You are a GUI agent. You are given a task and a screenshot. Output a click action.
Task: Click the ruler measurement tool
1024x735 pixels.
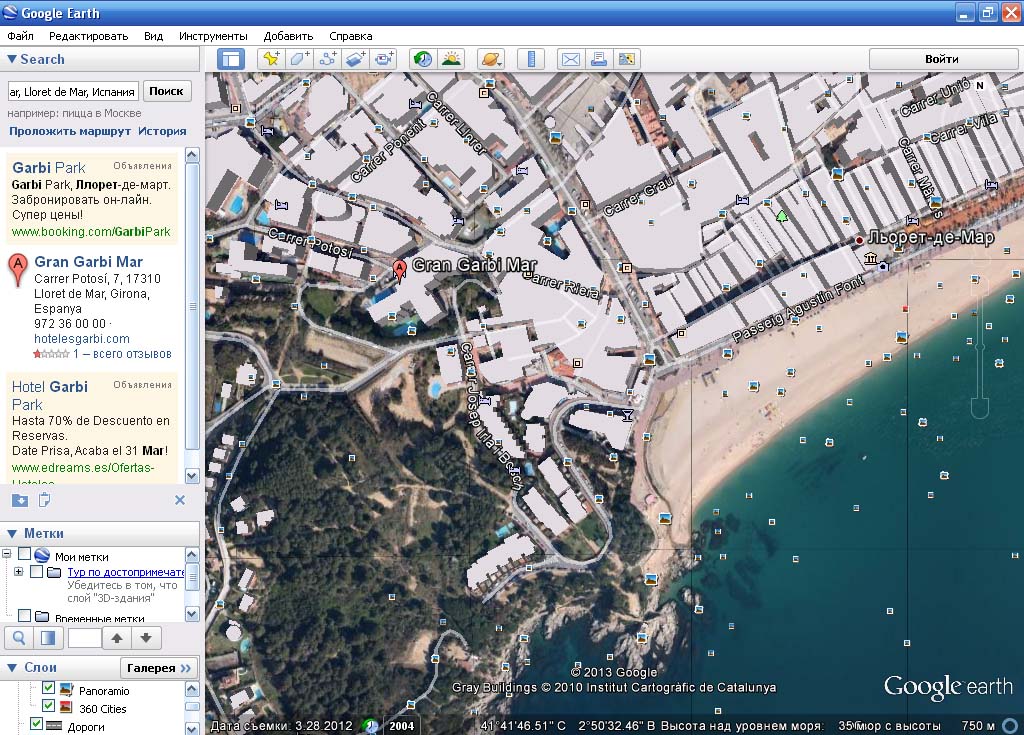click(531, 59)
